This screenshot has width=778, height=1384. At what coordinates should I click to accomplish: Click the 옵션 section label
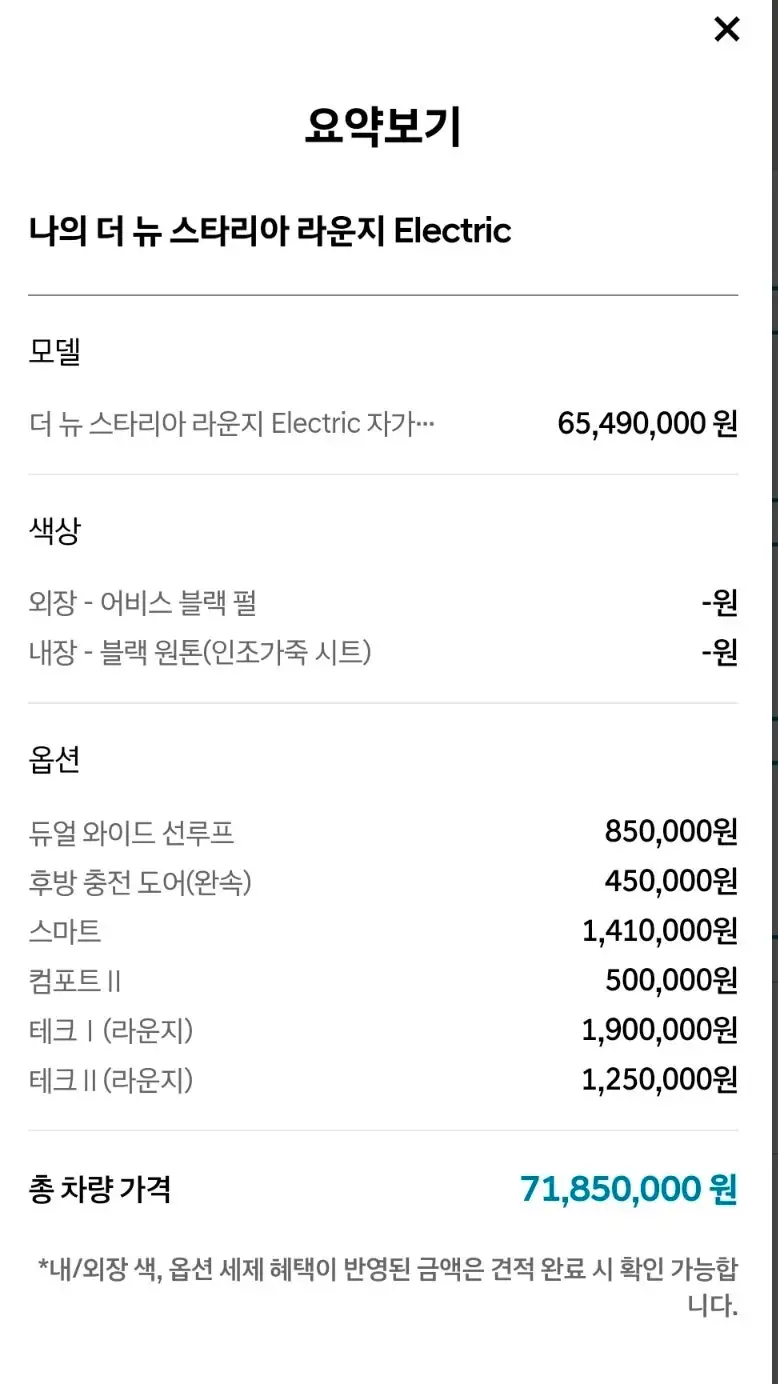pyautogui.click(x=54, y=760)
